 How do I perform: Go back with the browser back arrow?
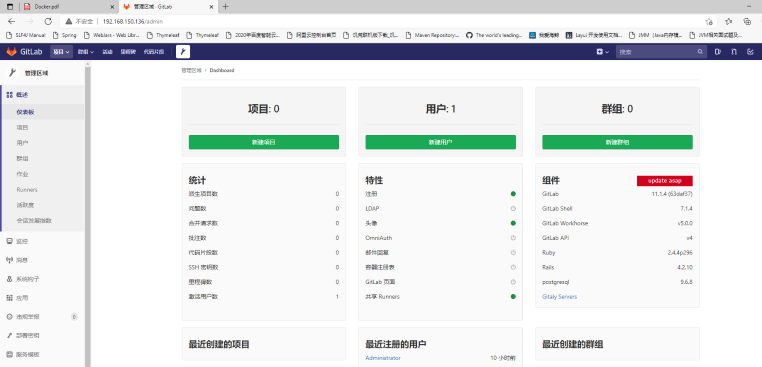[x=12, y=21]
